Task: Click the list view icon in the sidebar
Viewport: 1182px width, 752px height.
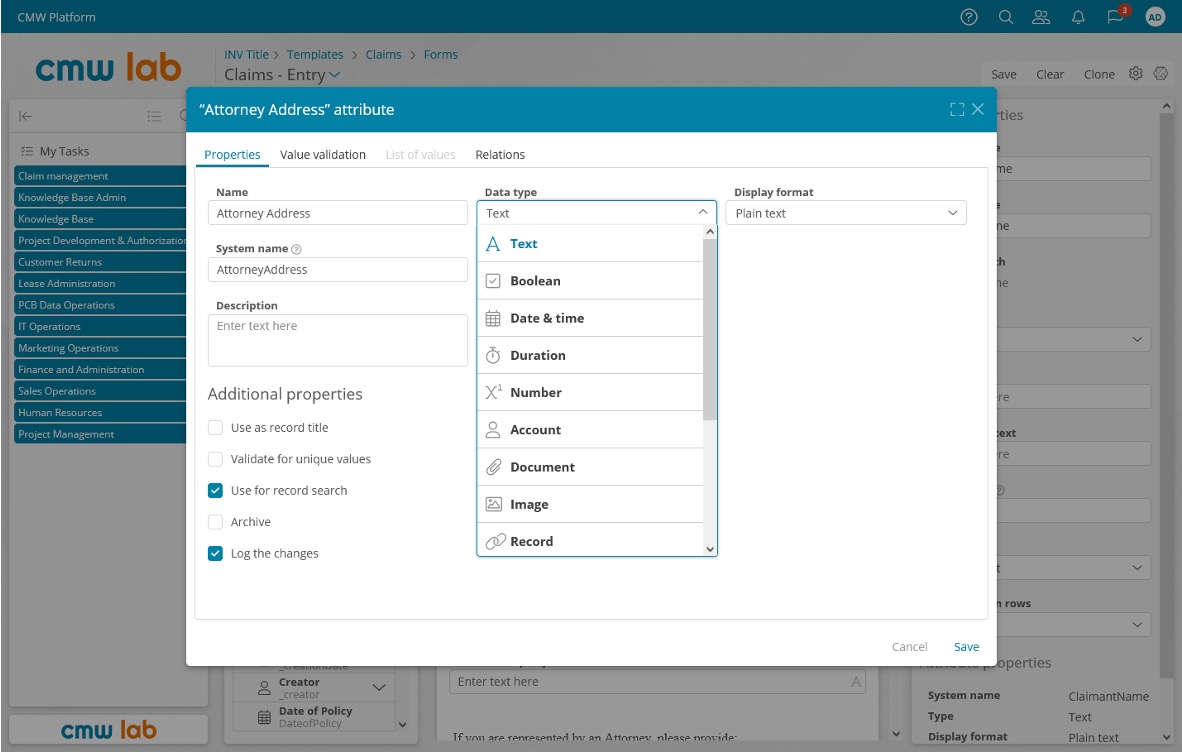Action: pos(155,116)
